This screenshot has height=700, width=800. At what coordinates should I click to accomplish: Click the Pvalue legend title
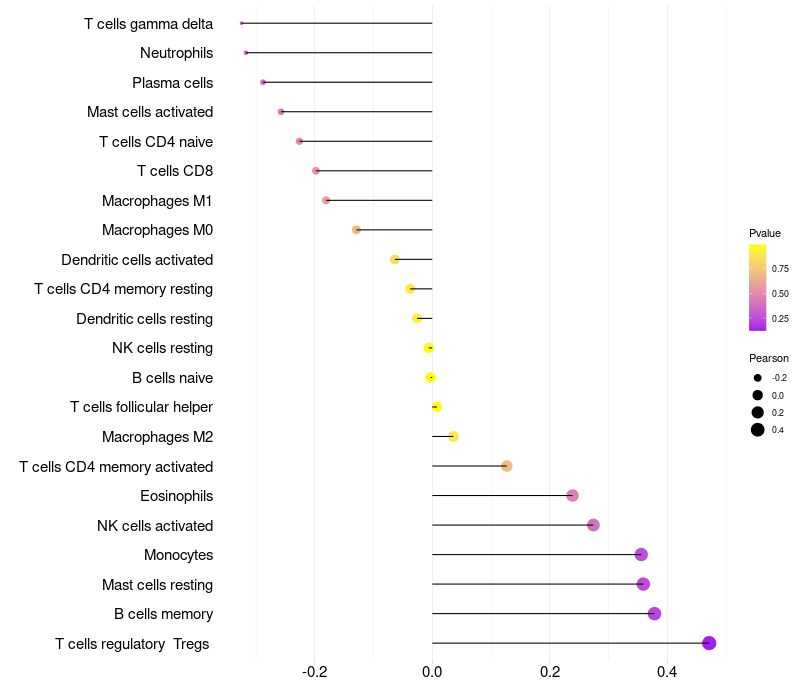click(765, 233)
